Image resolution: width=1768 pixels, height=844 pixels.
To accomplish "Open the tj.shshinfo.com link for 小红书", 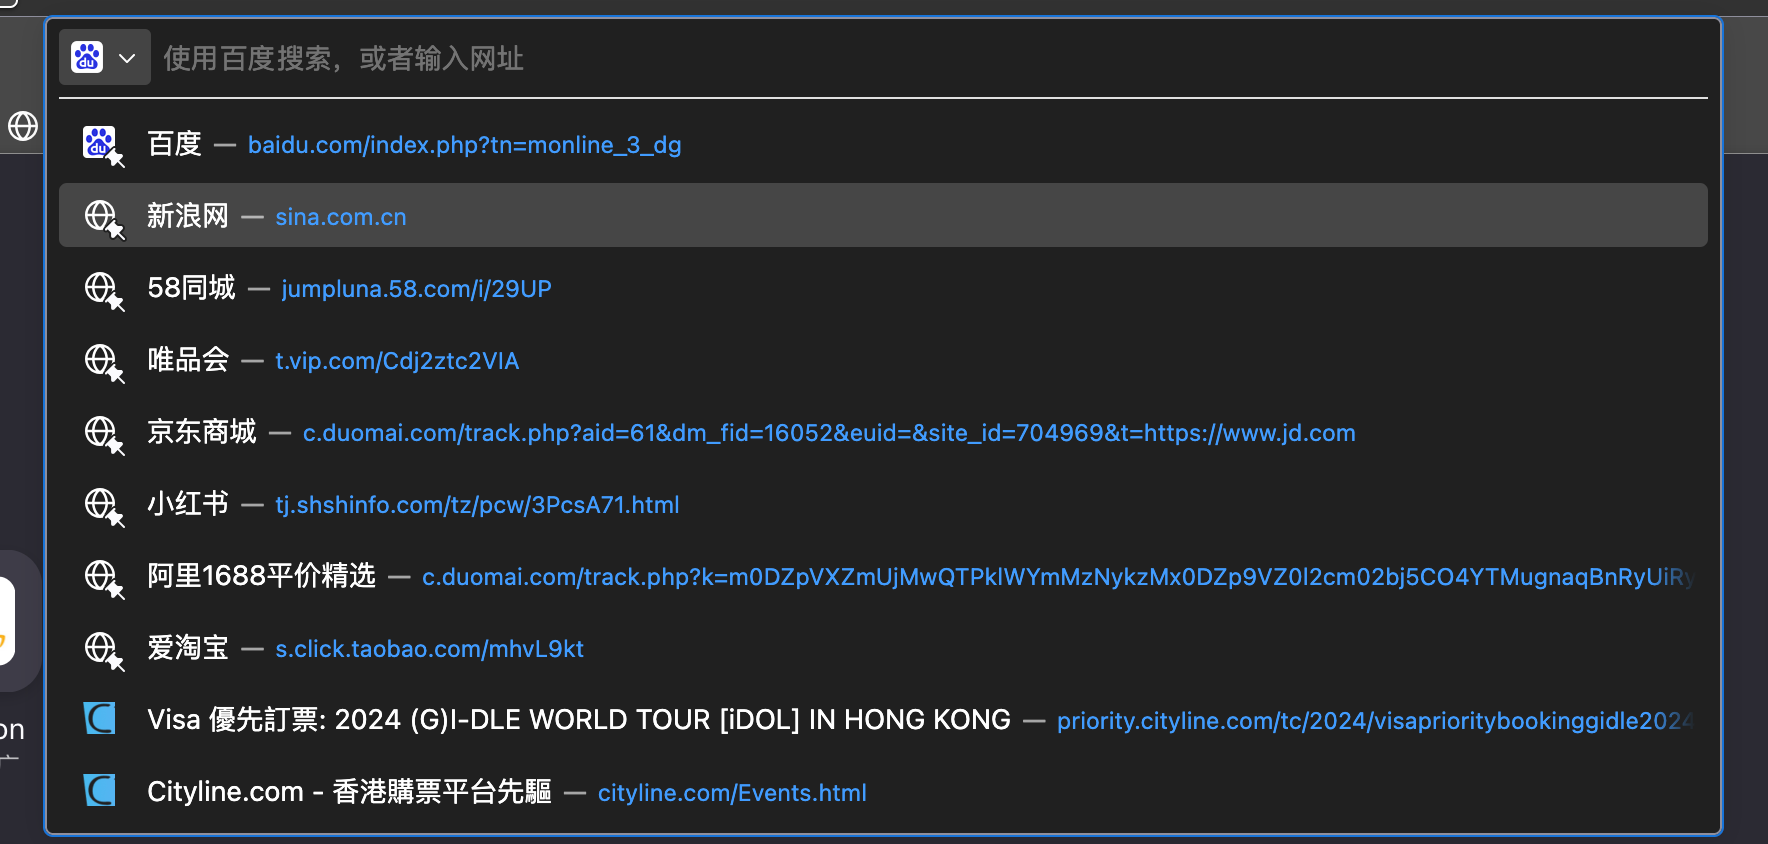I will tap(477, 505).
